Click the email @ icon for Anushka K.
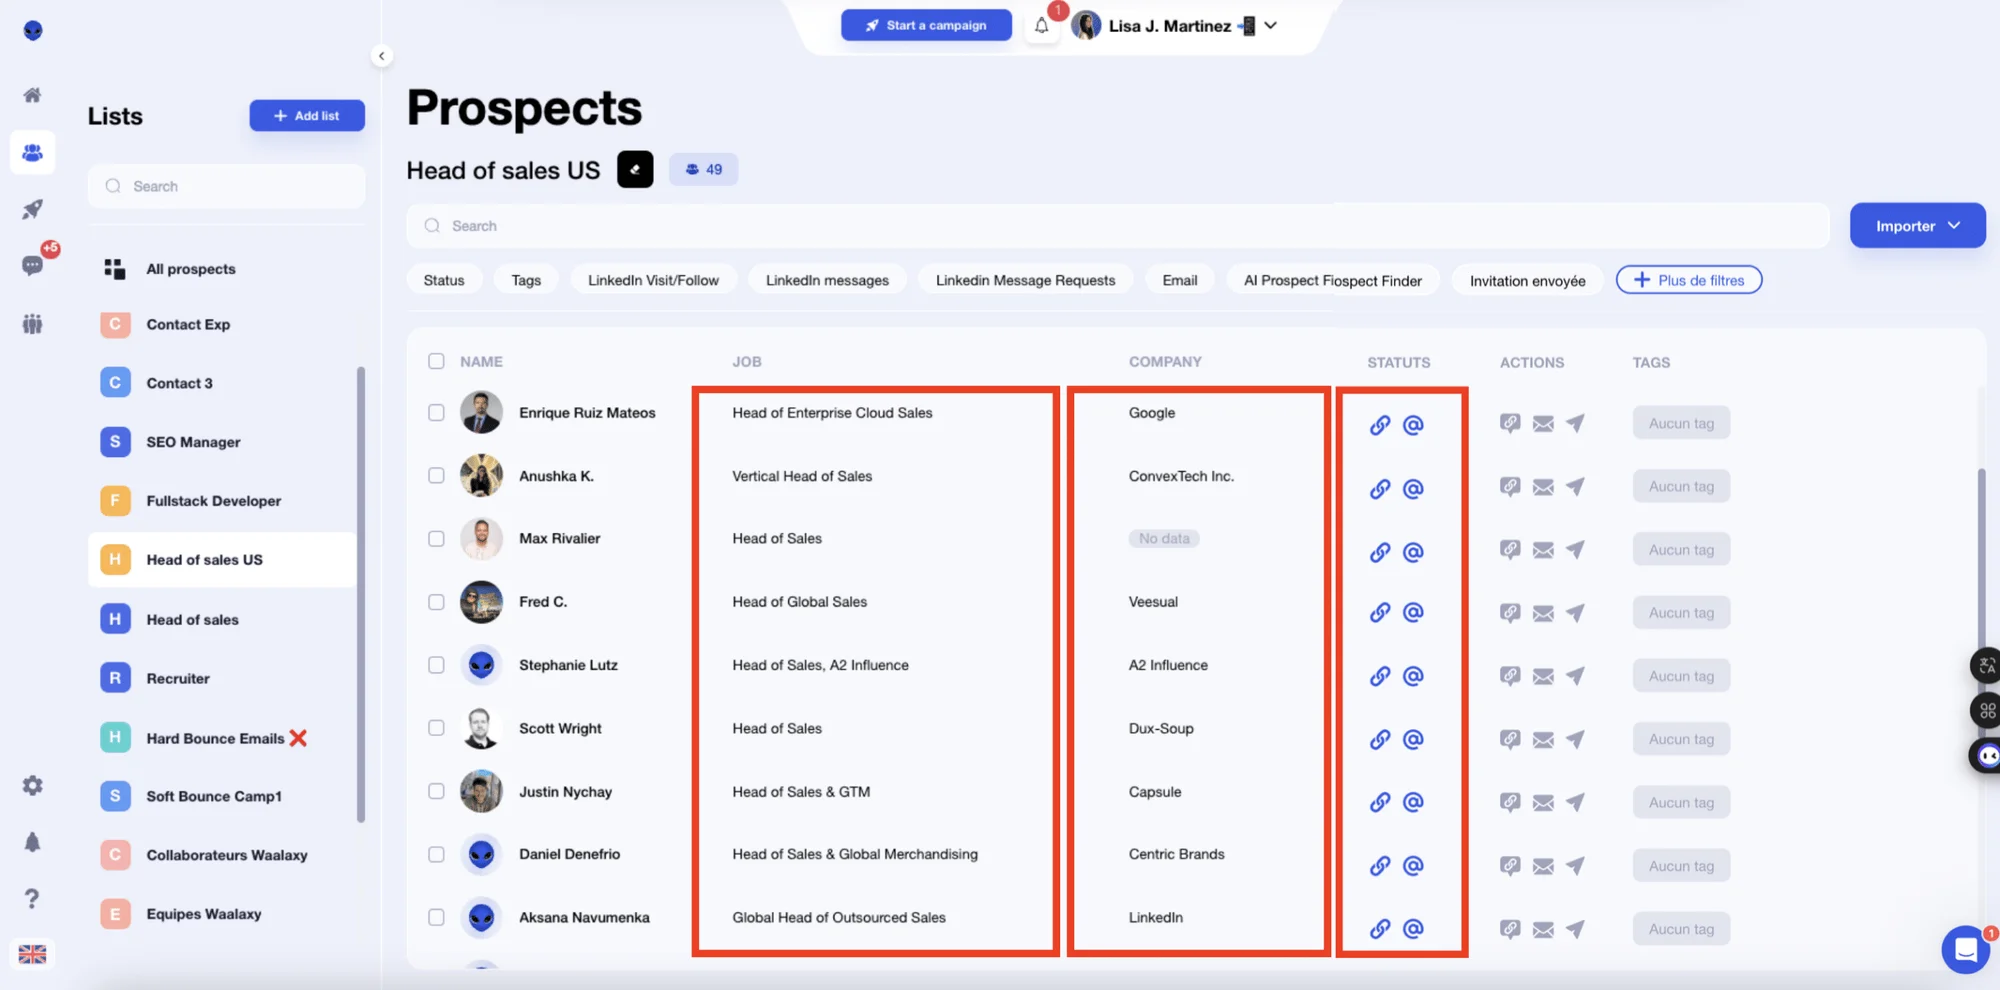This screenshot has height=990, width=2000. click(1413, 488)
